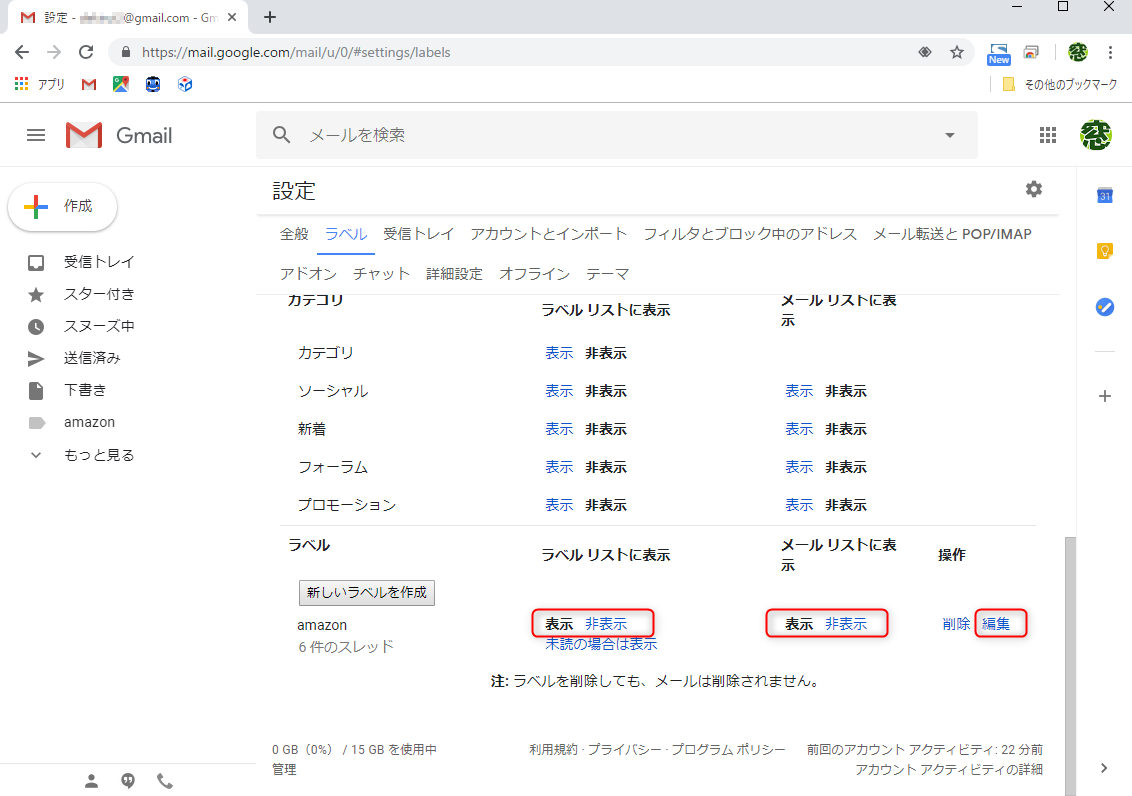Open Google Keep in the side panel

(1104, 251)
